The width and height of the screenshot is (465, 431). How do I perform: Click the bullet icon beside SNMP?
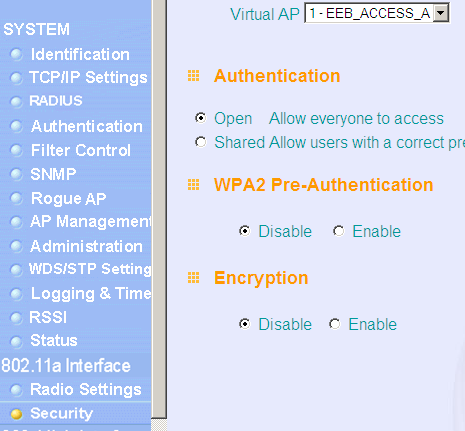tap(16, 174)
